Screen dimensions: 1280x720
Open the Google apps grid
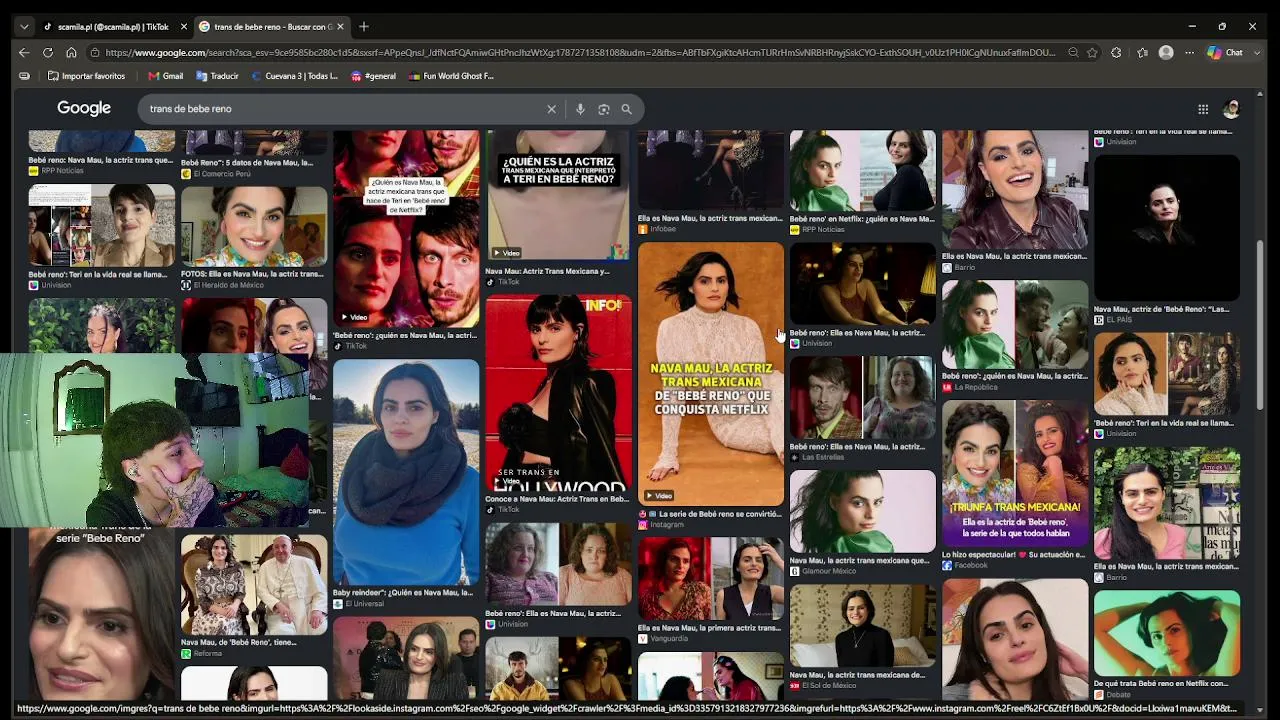point(1203,109)
